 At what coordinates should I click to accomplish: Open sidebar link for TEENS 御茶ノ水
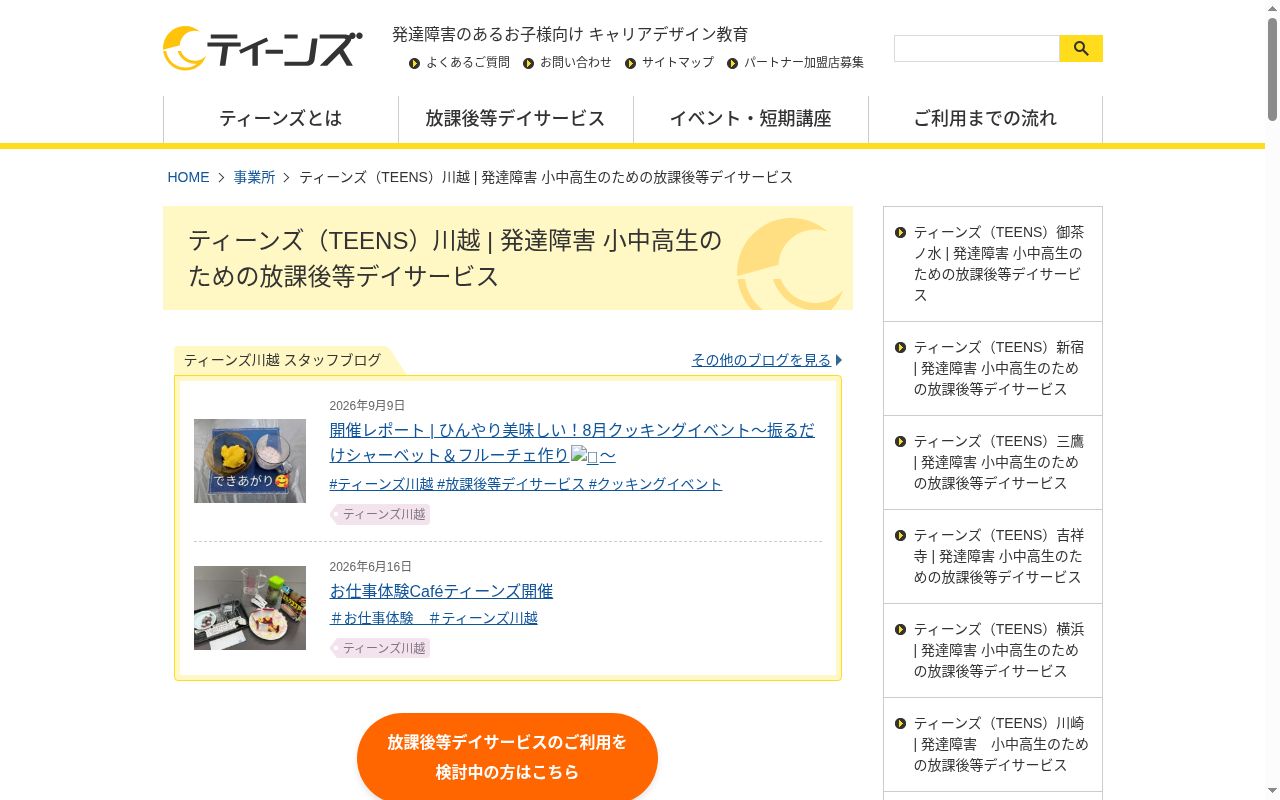coord(993,264)
